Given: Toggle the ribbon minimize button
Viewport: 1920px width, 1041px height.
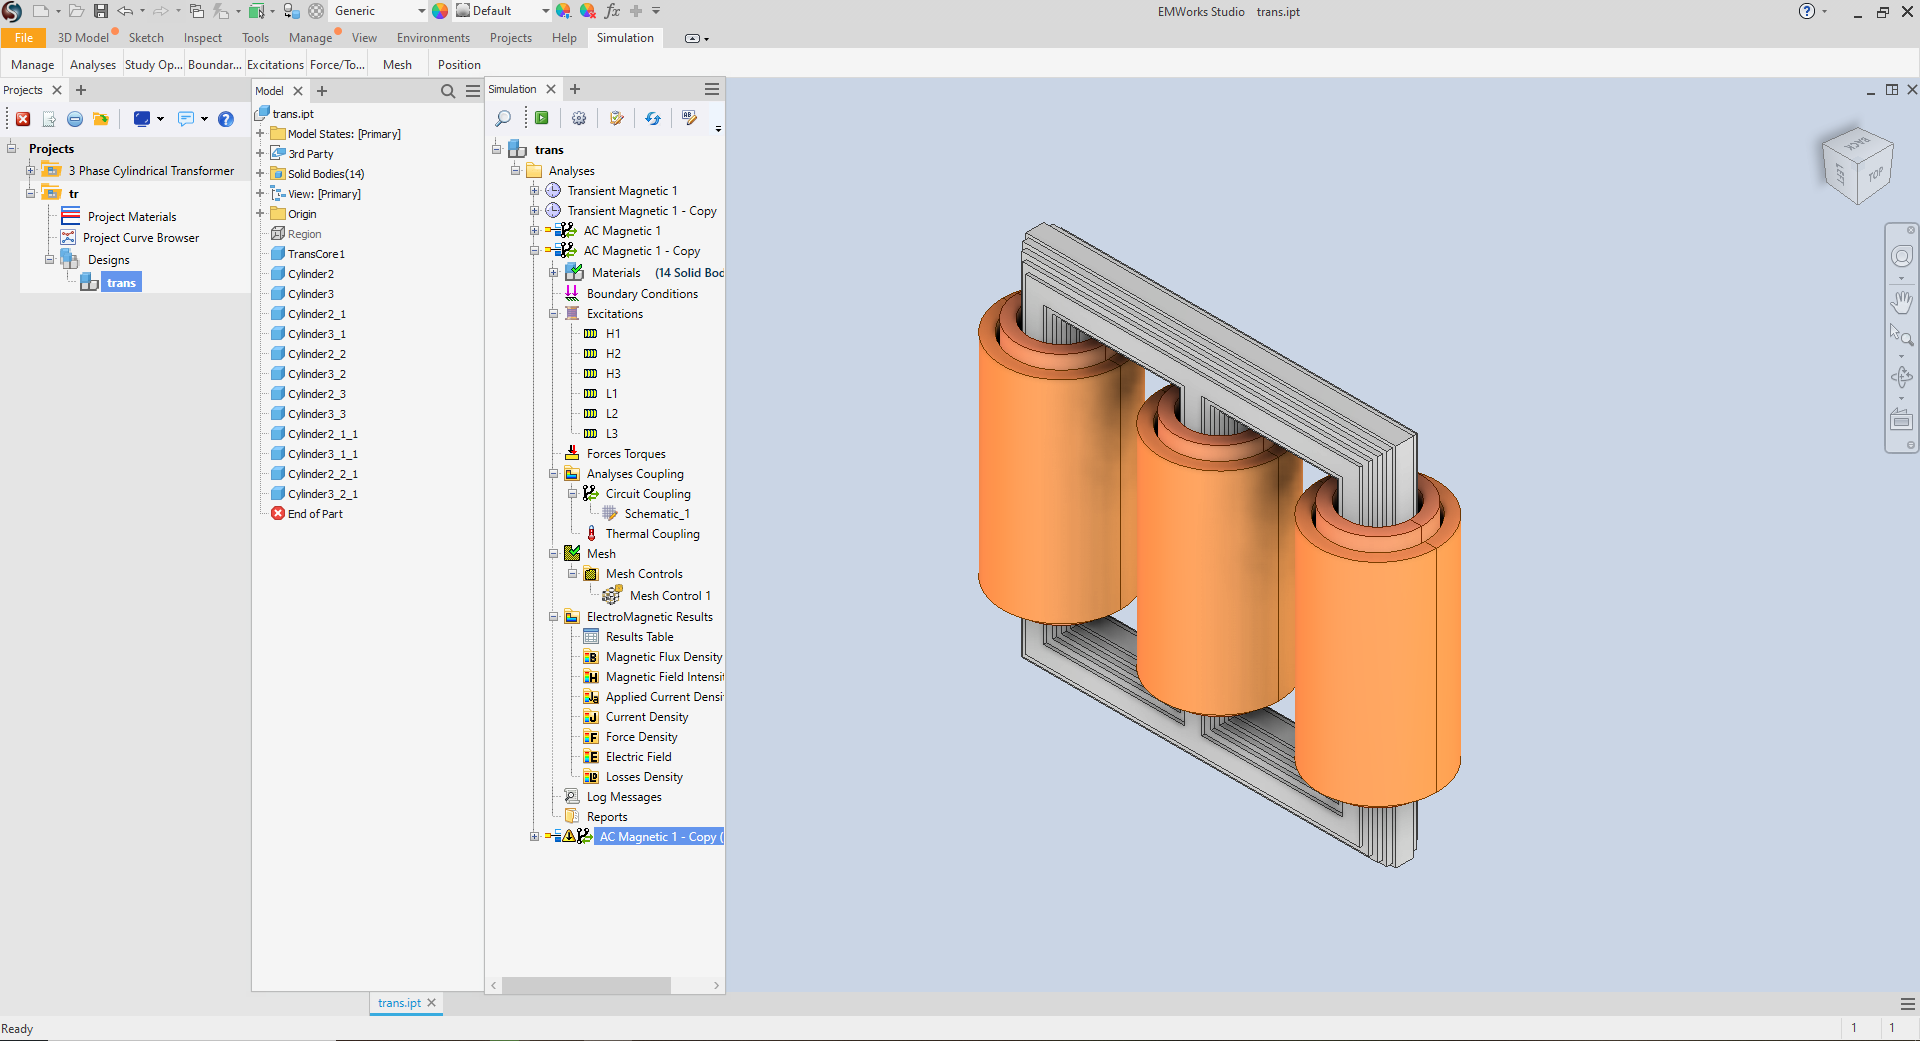Looking at the screenshot, I should (x=691, y=38).
